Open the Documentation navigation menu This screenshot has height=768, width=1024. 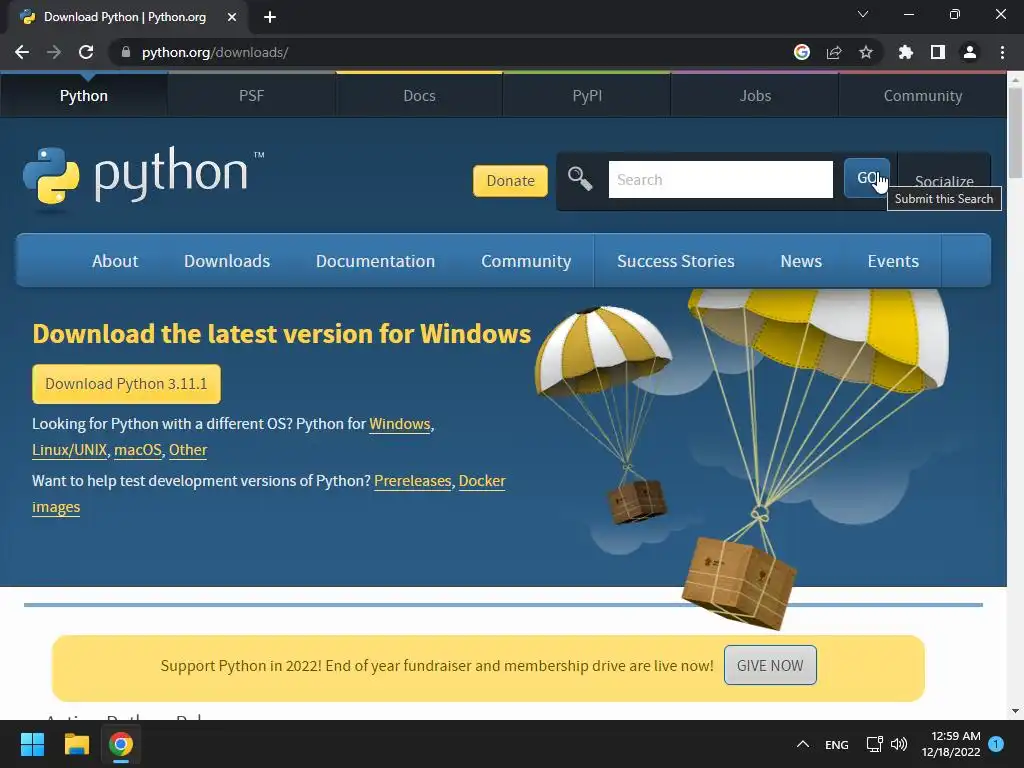[376, 261]
